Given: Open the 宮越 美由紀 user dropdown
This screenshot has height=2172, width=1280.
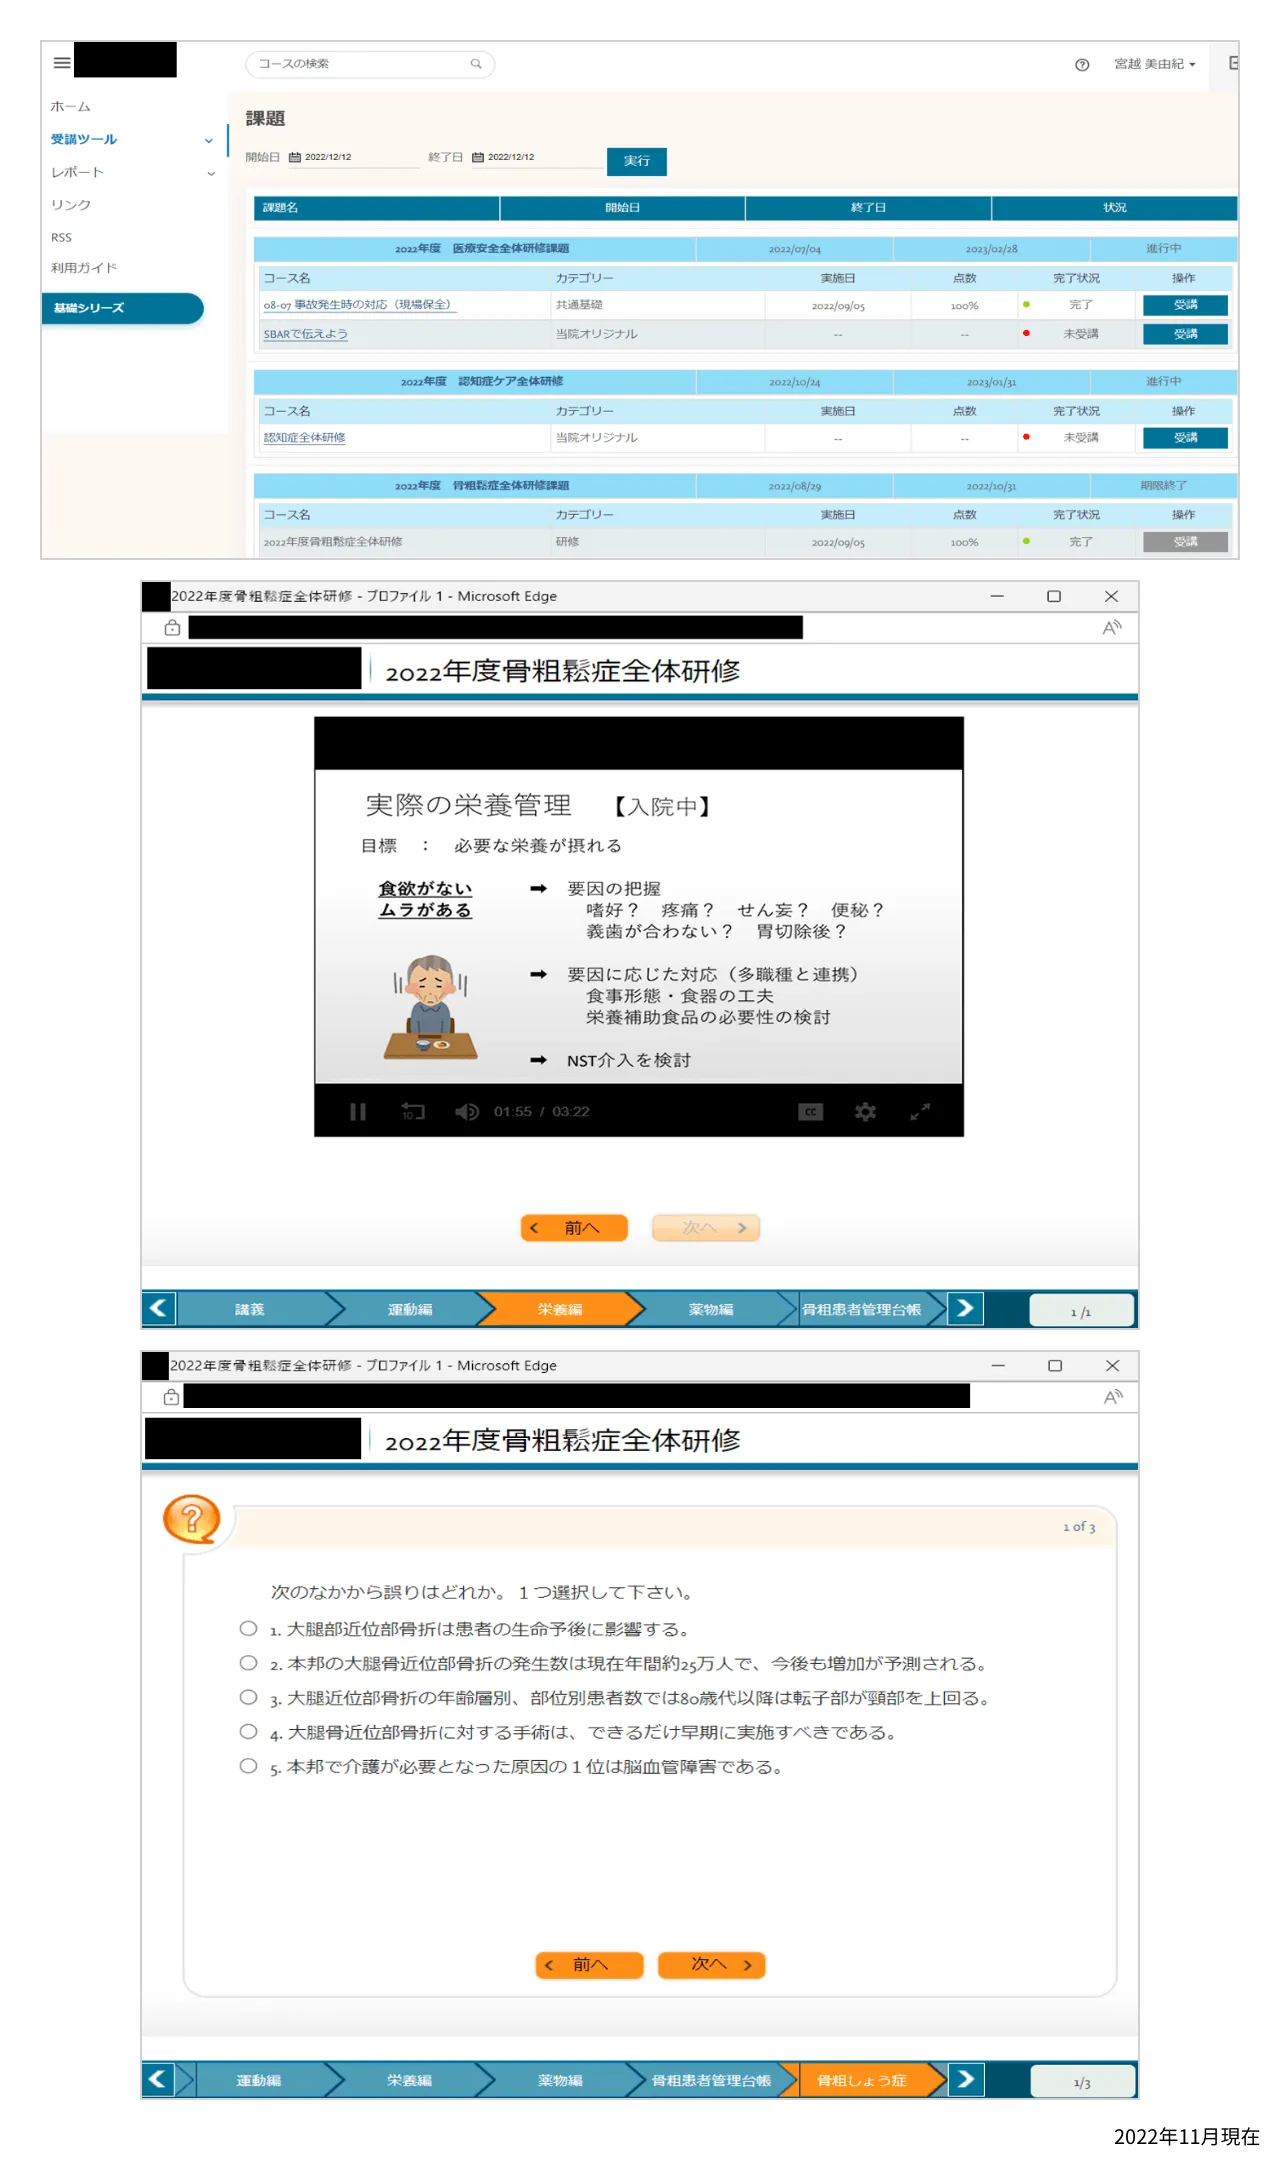Looking at the screenshot, I should click(1154, 64).
